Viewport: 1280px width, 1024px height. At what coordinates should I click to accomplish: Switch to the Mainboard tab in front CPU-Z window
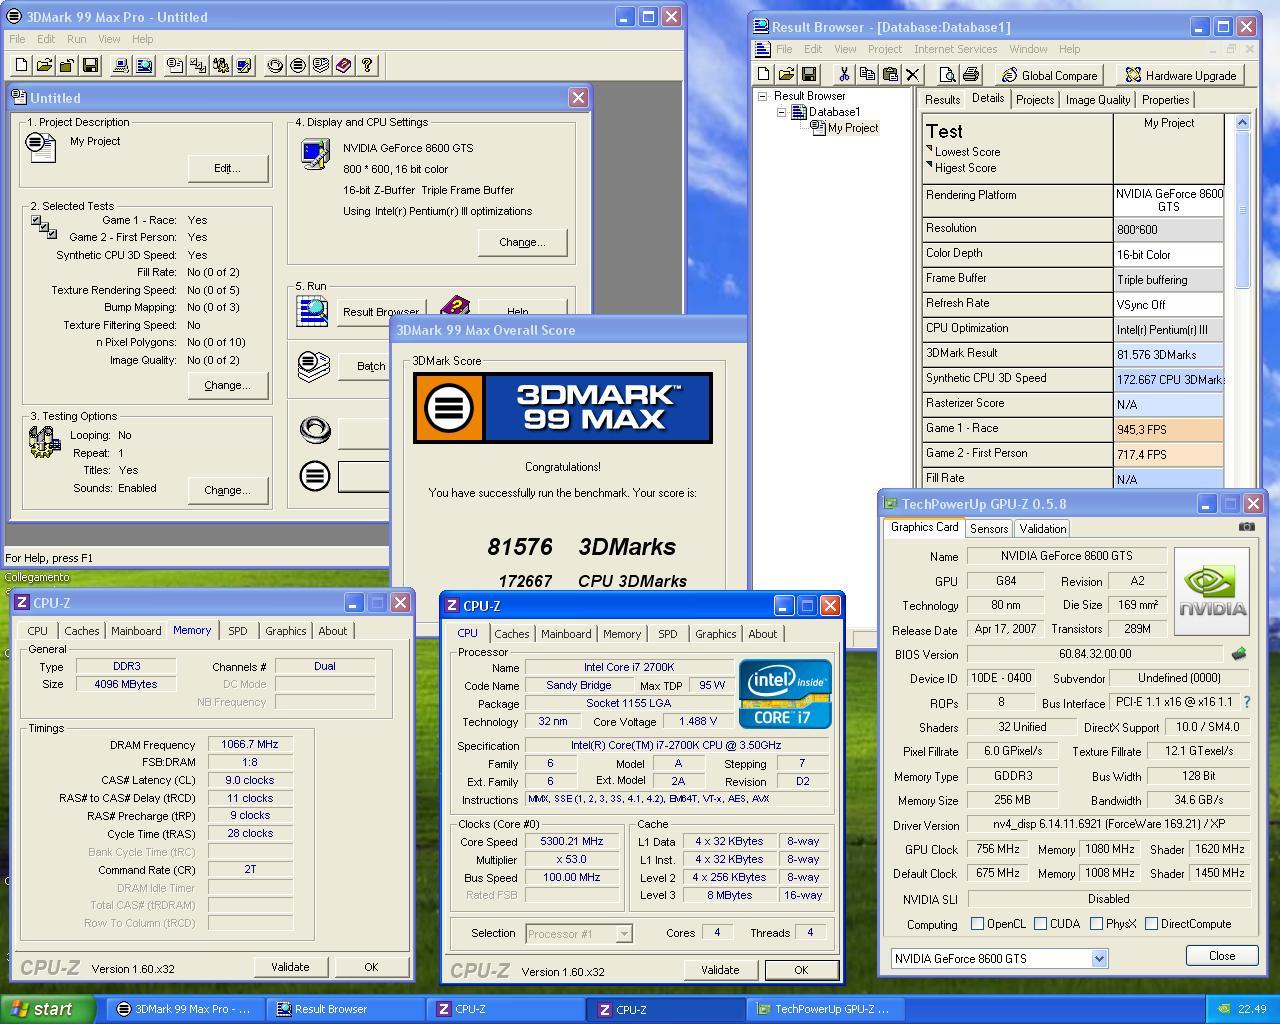click(x=566, y=634)
